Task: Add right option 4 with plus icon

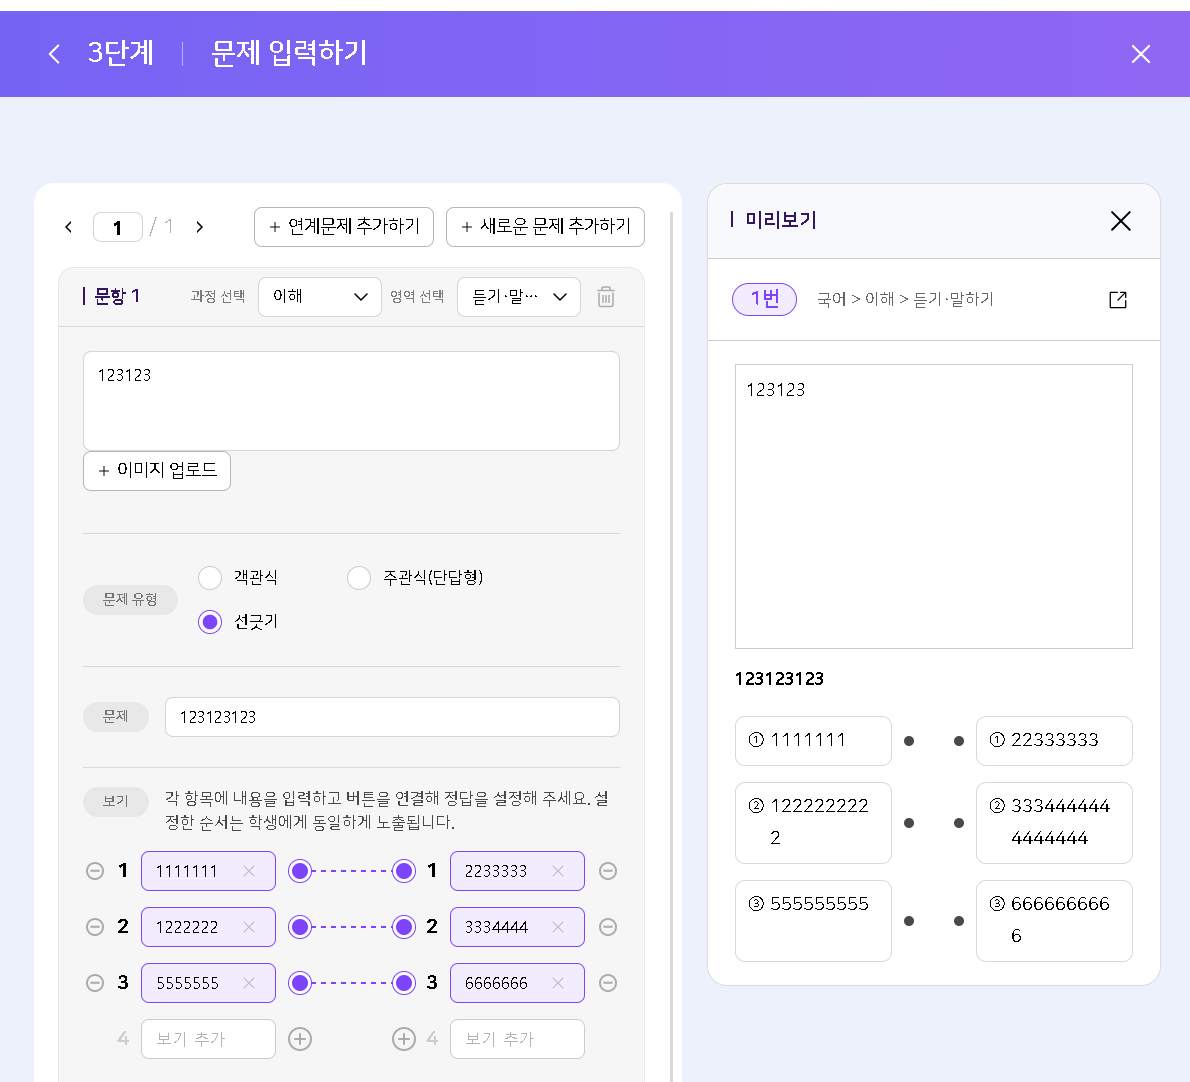Action: [x=404, y=1039]
